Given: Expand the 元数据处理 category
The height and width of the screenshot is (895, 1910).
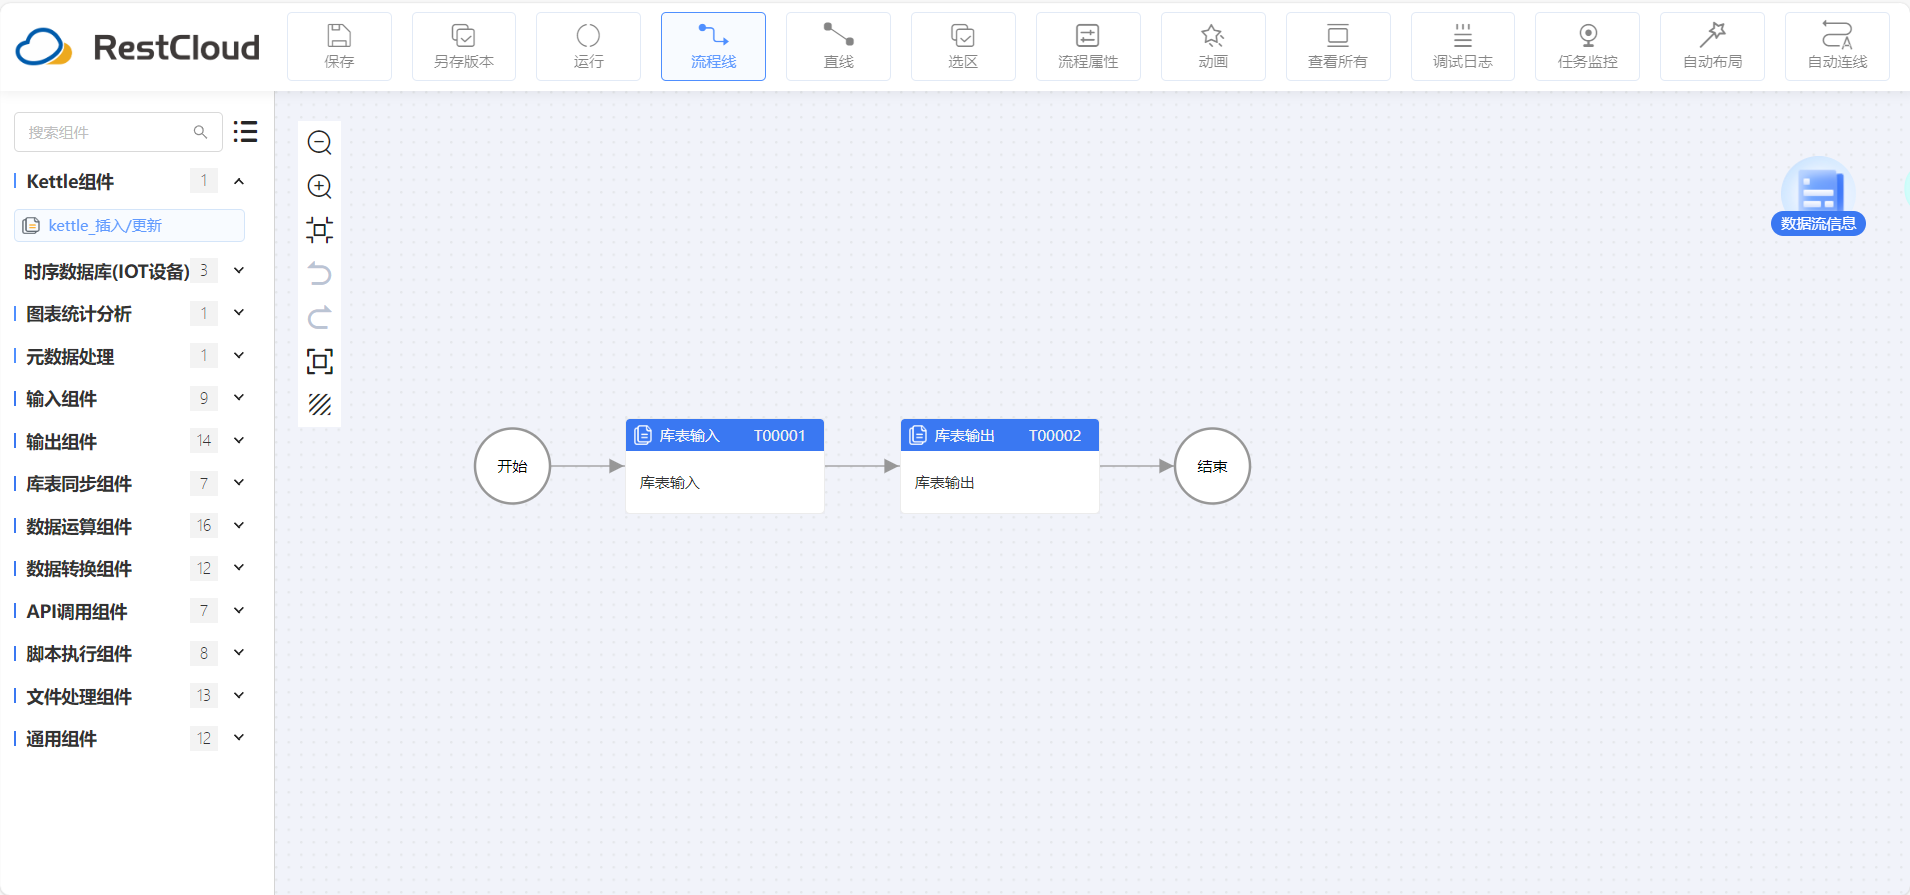Looking at the screenshot, I should (239, 356).
